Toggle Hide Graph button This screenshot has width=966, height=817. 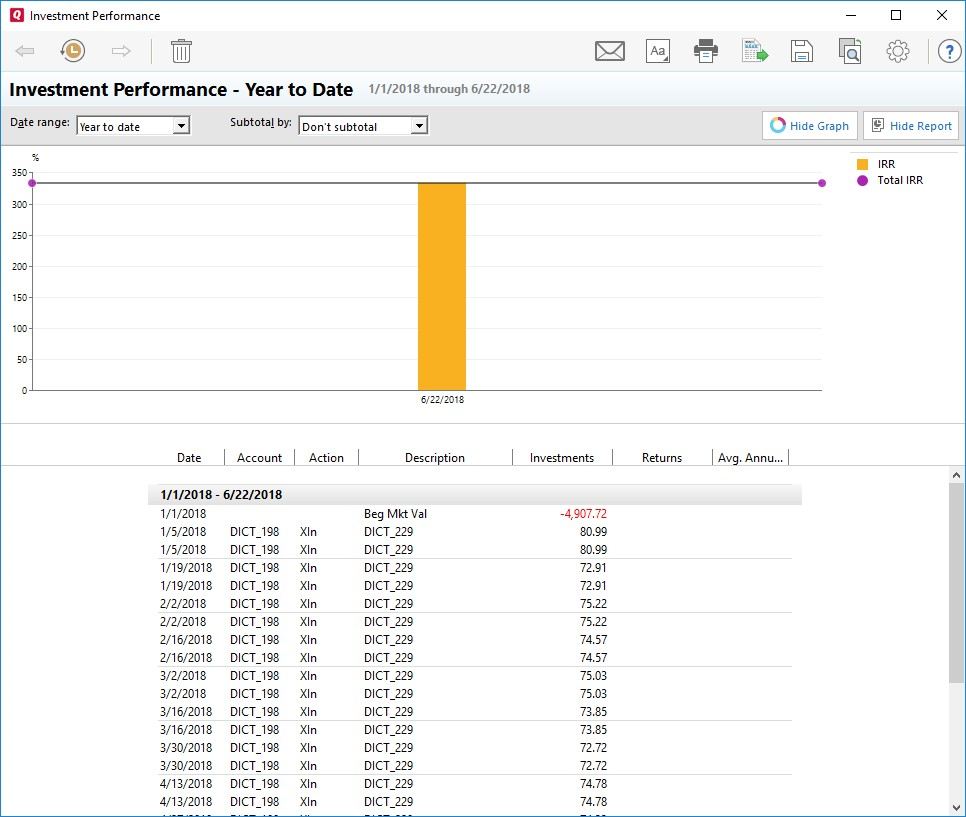pos(809,126)
